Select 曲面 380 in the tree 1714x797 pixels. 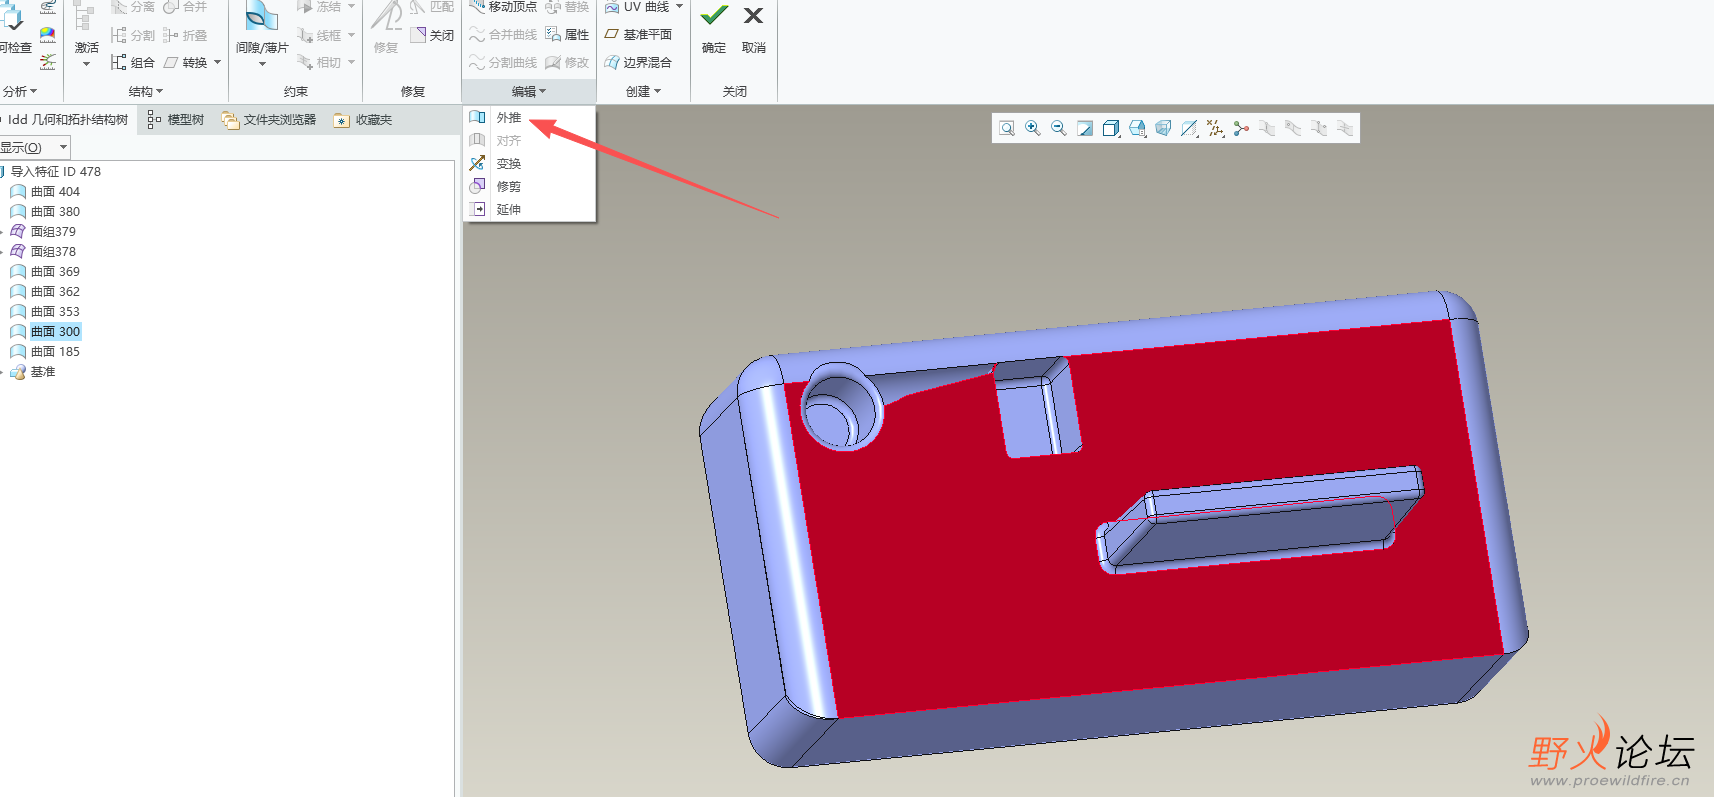46,211
